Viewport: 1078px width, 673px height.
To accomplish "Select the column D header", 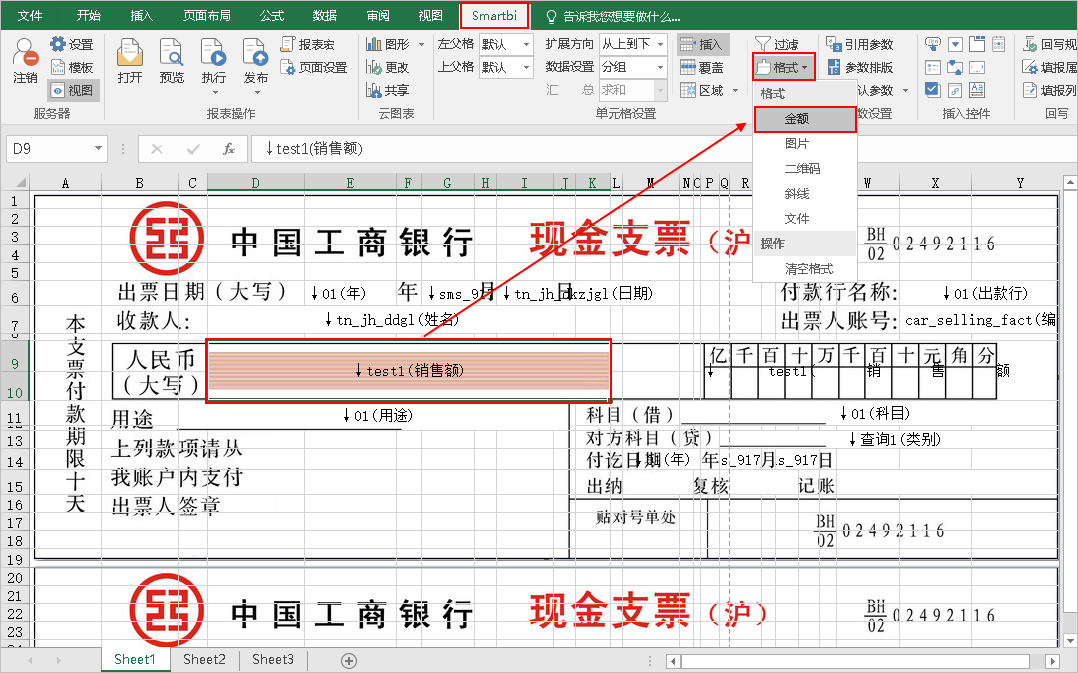I will (x=256, y=183).
